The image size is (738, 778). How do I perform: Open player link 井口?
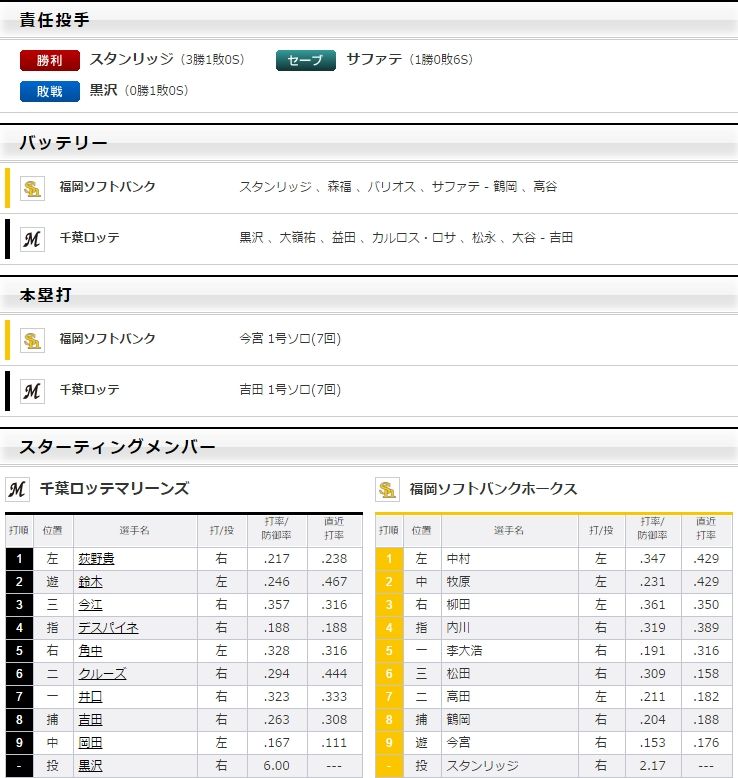point(90,697)
